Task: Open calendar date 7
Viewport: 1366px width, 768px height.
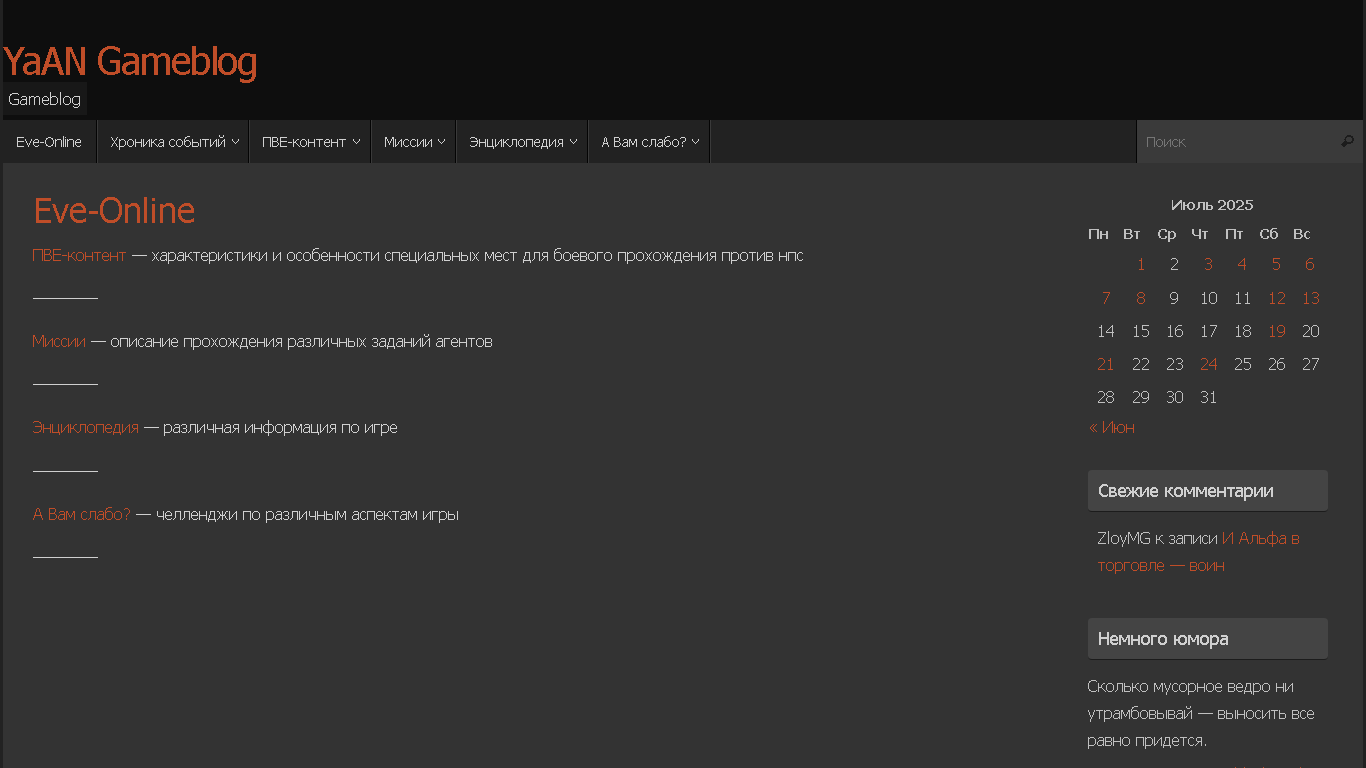Action: point(1106,298)
